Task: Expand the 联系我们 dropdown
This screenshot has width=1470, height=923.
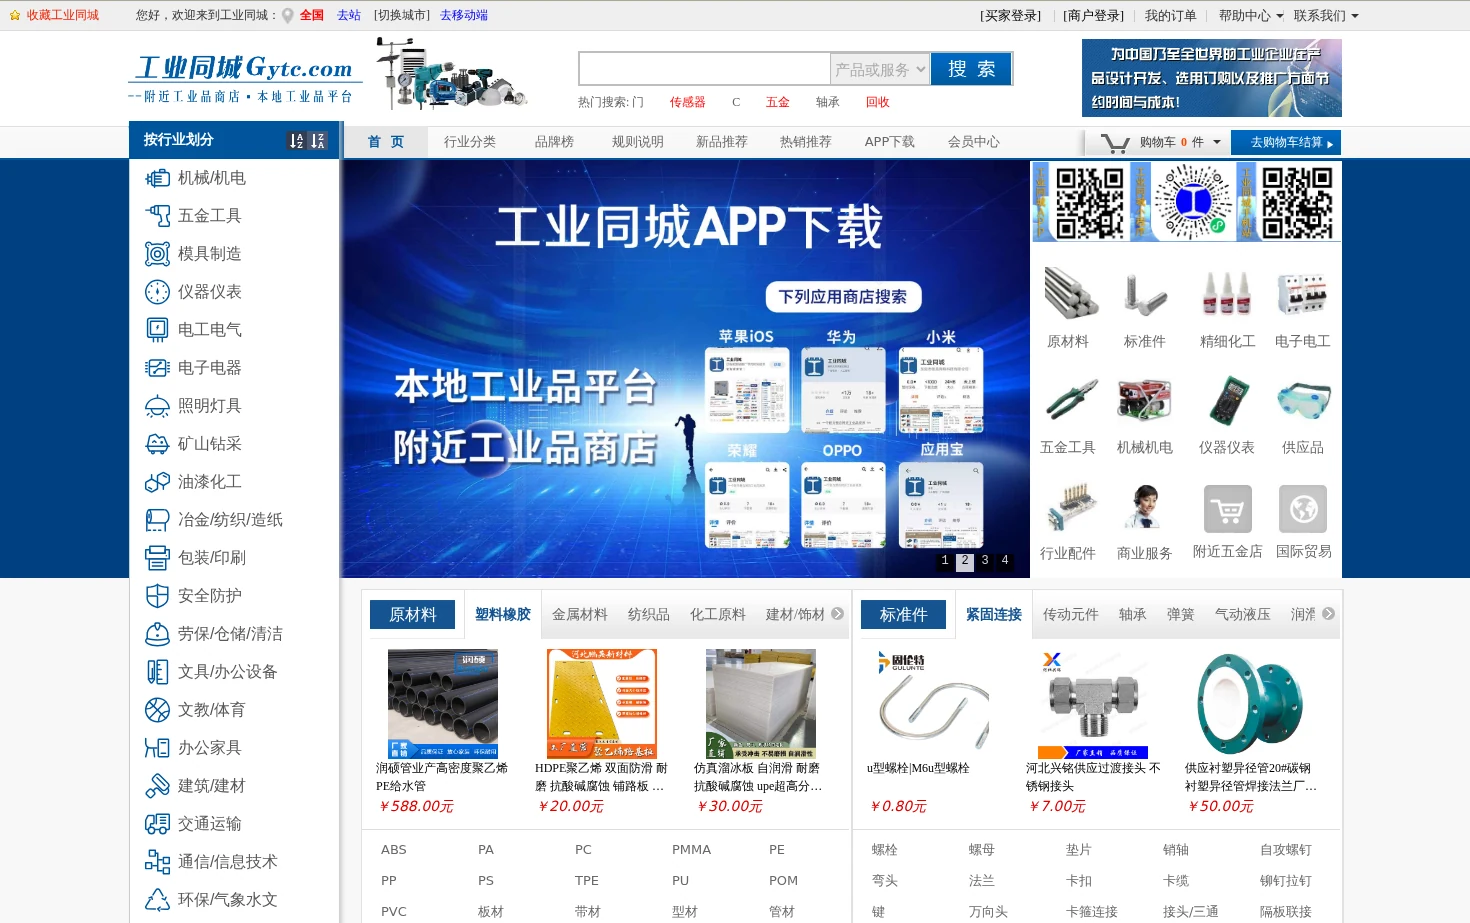Action: click(1354, 16)
